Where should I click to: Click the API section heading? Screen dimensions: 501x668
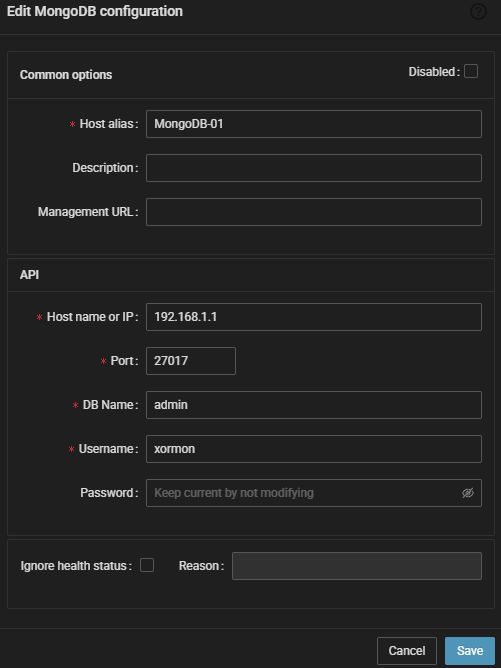click(x=29, y=275)
